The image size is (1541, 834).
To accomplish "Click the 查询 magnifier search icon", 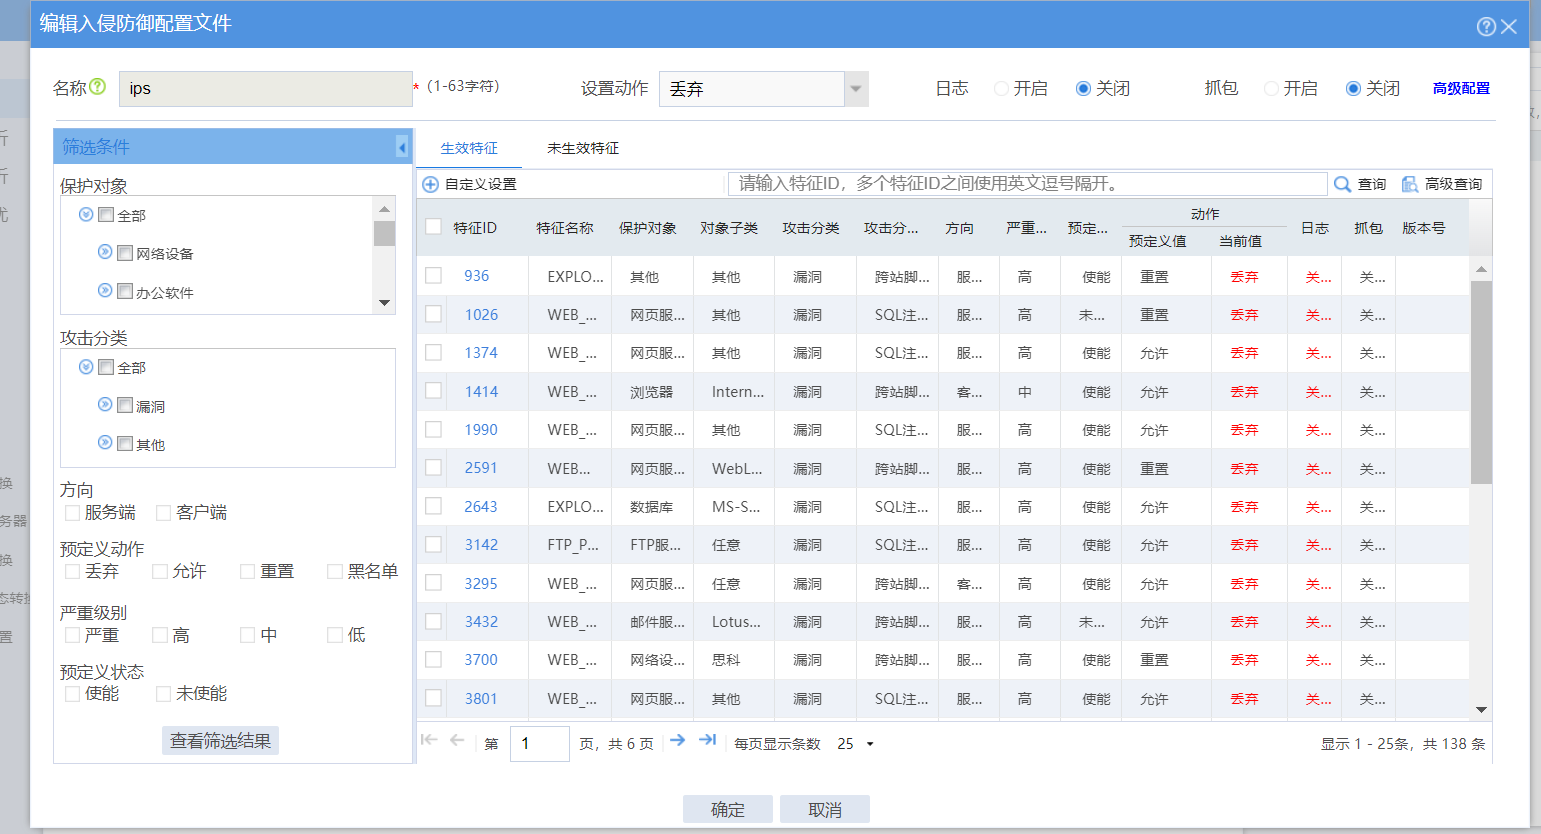I will point(1343,184).
